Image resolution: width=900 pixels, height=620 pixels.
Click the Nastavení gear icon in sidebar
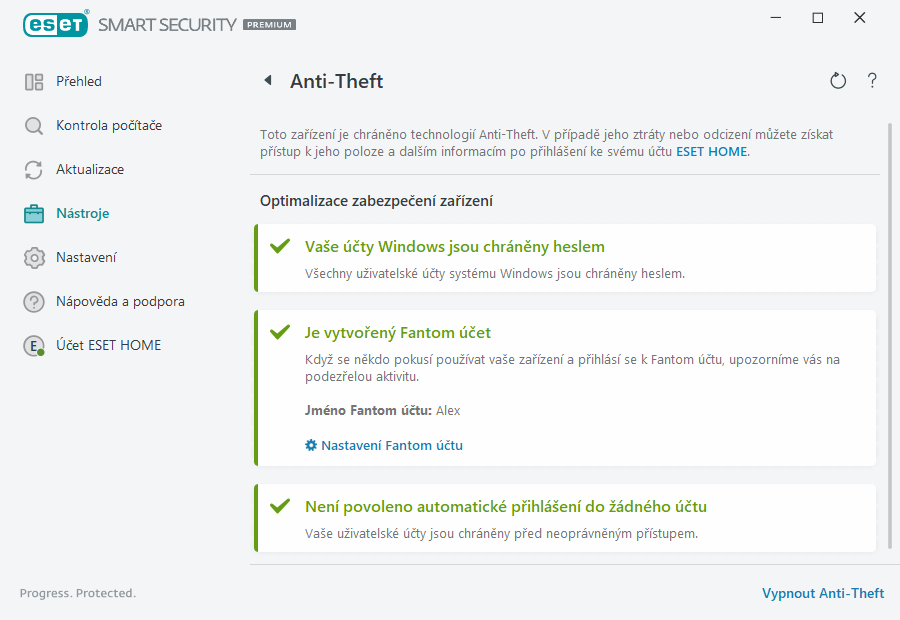pos(34,258)
